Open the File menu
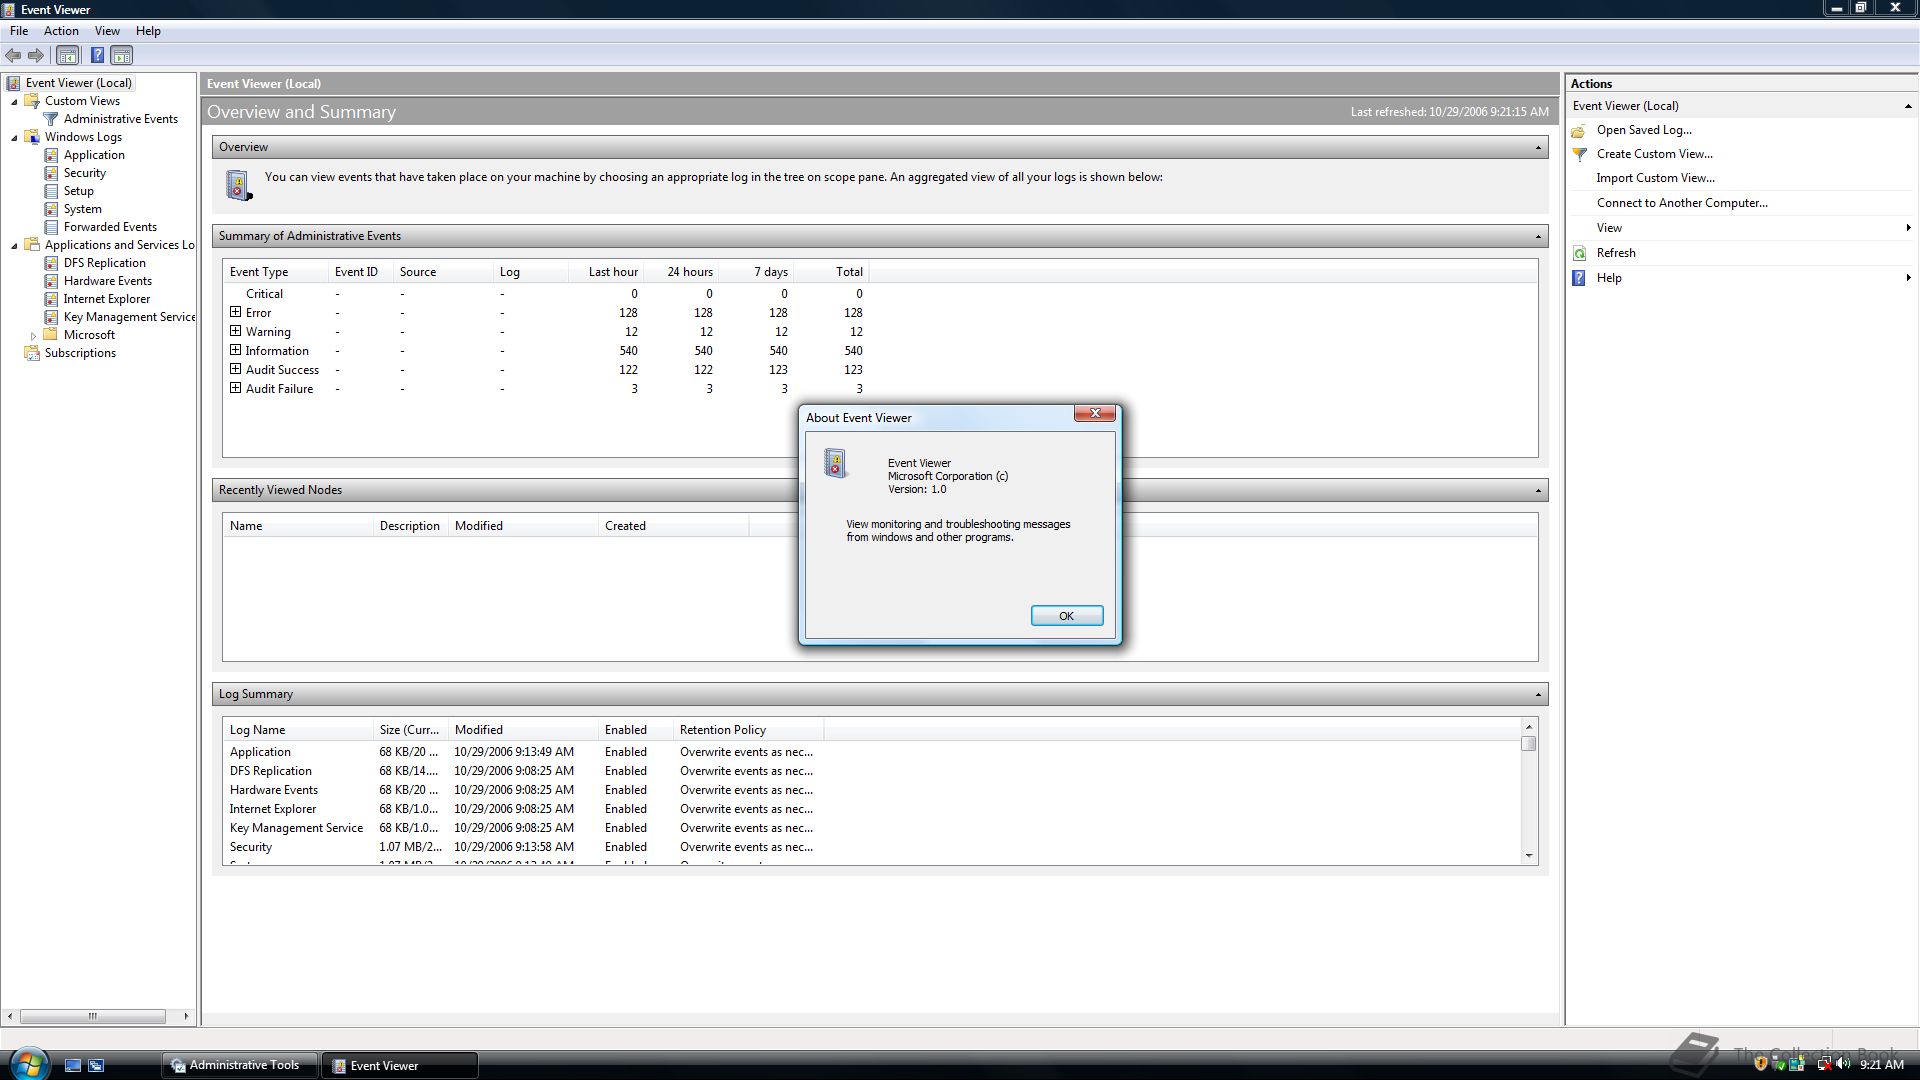 click(x=19, y=31)
